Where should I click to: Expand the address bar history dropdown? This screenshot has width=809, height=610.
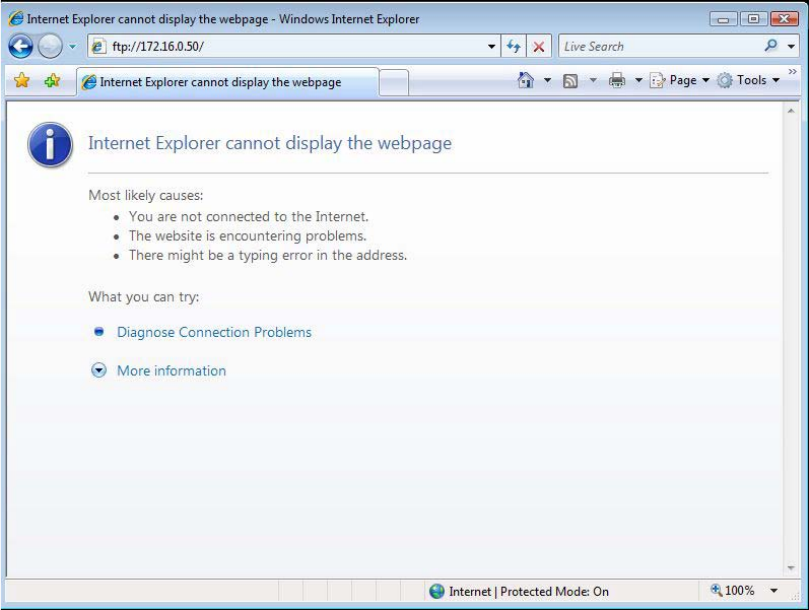(x=492, y=46)
